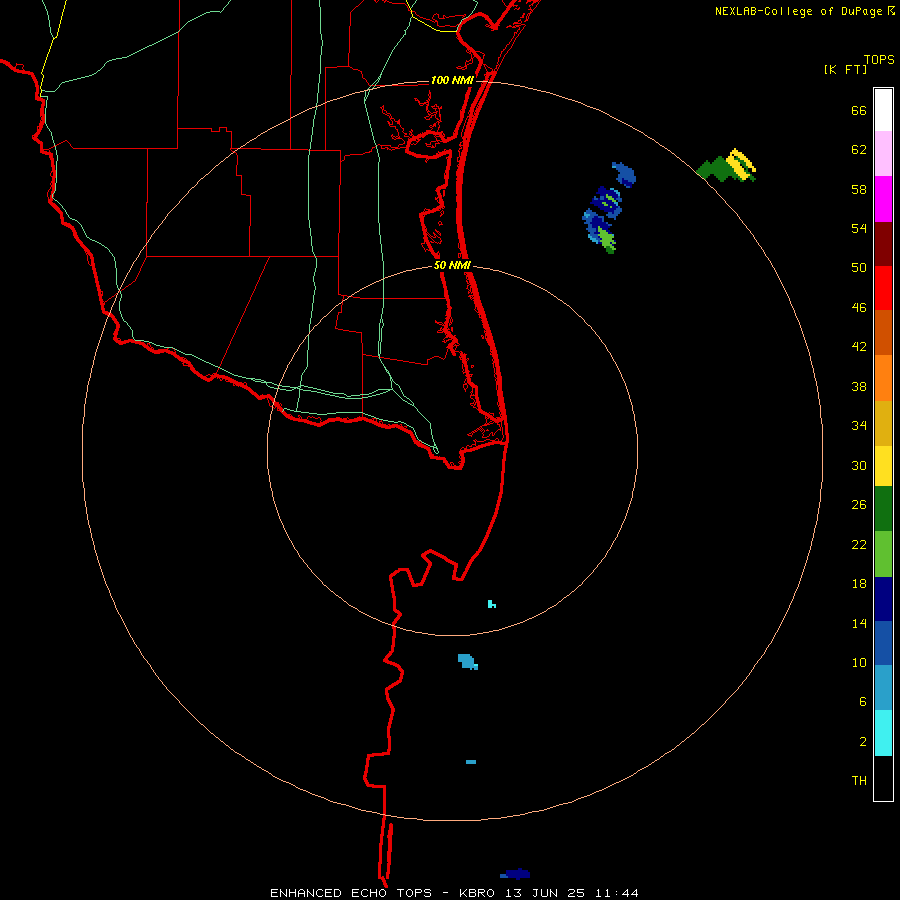Click the '22' legend value
Image resolution: width=900 pixels, height=900 pixels.
[x=859, y=545]
